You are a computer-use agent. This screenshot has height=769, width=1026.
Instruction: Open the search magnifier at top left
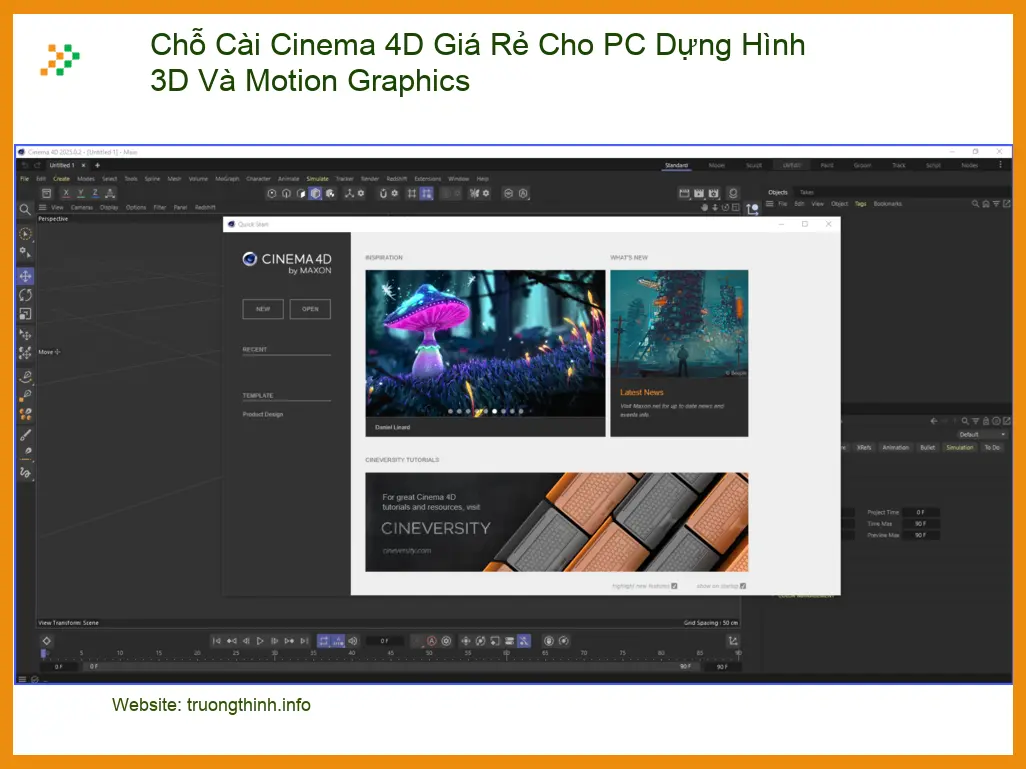pos(25,209)
